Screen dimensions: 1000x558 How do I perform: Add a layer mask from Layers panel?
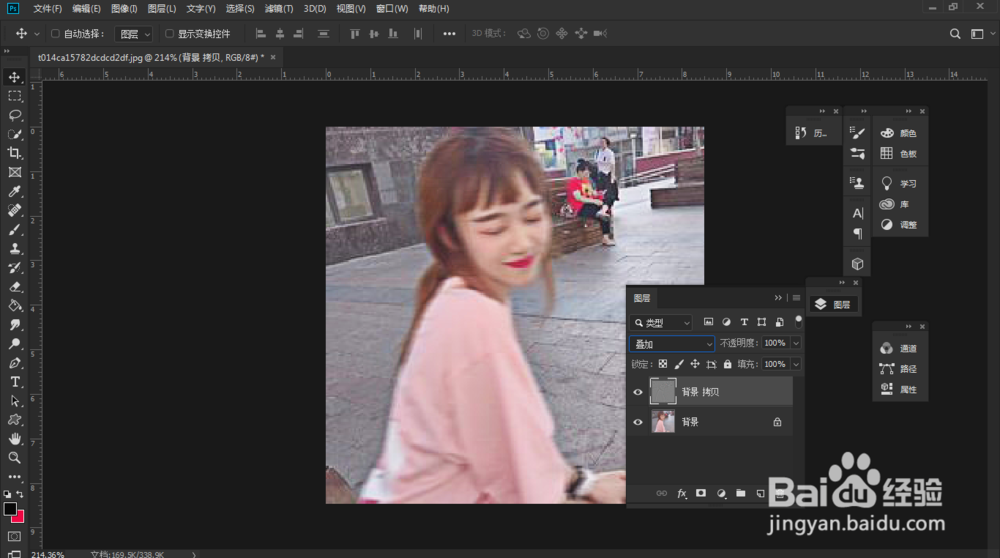point(701,493)
